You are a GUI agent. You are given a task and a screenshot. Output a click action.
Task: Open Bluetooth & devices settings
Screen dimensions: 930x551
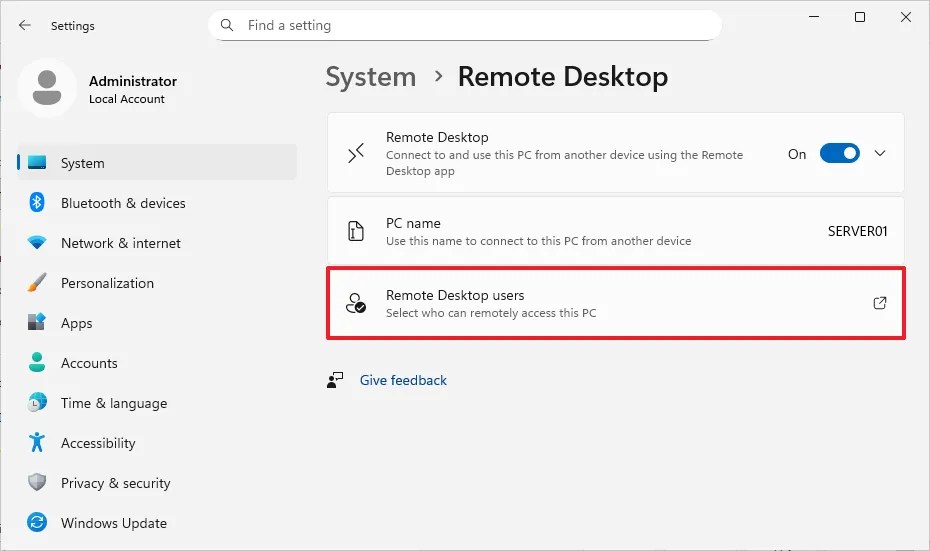[157, 203]
